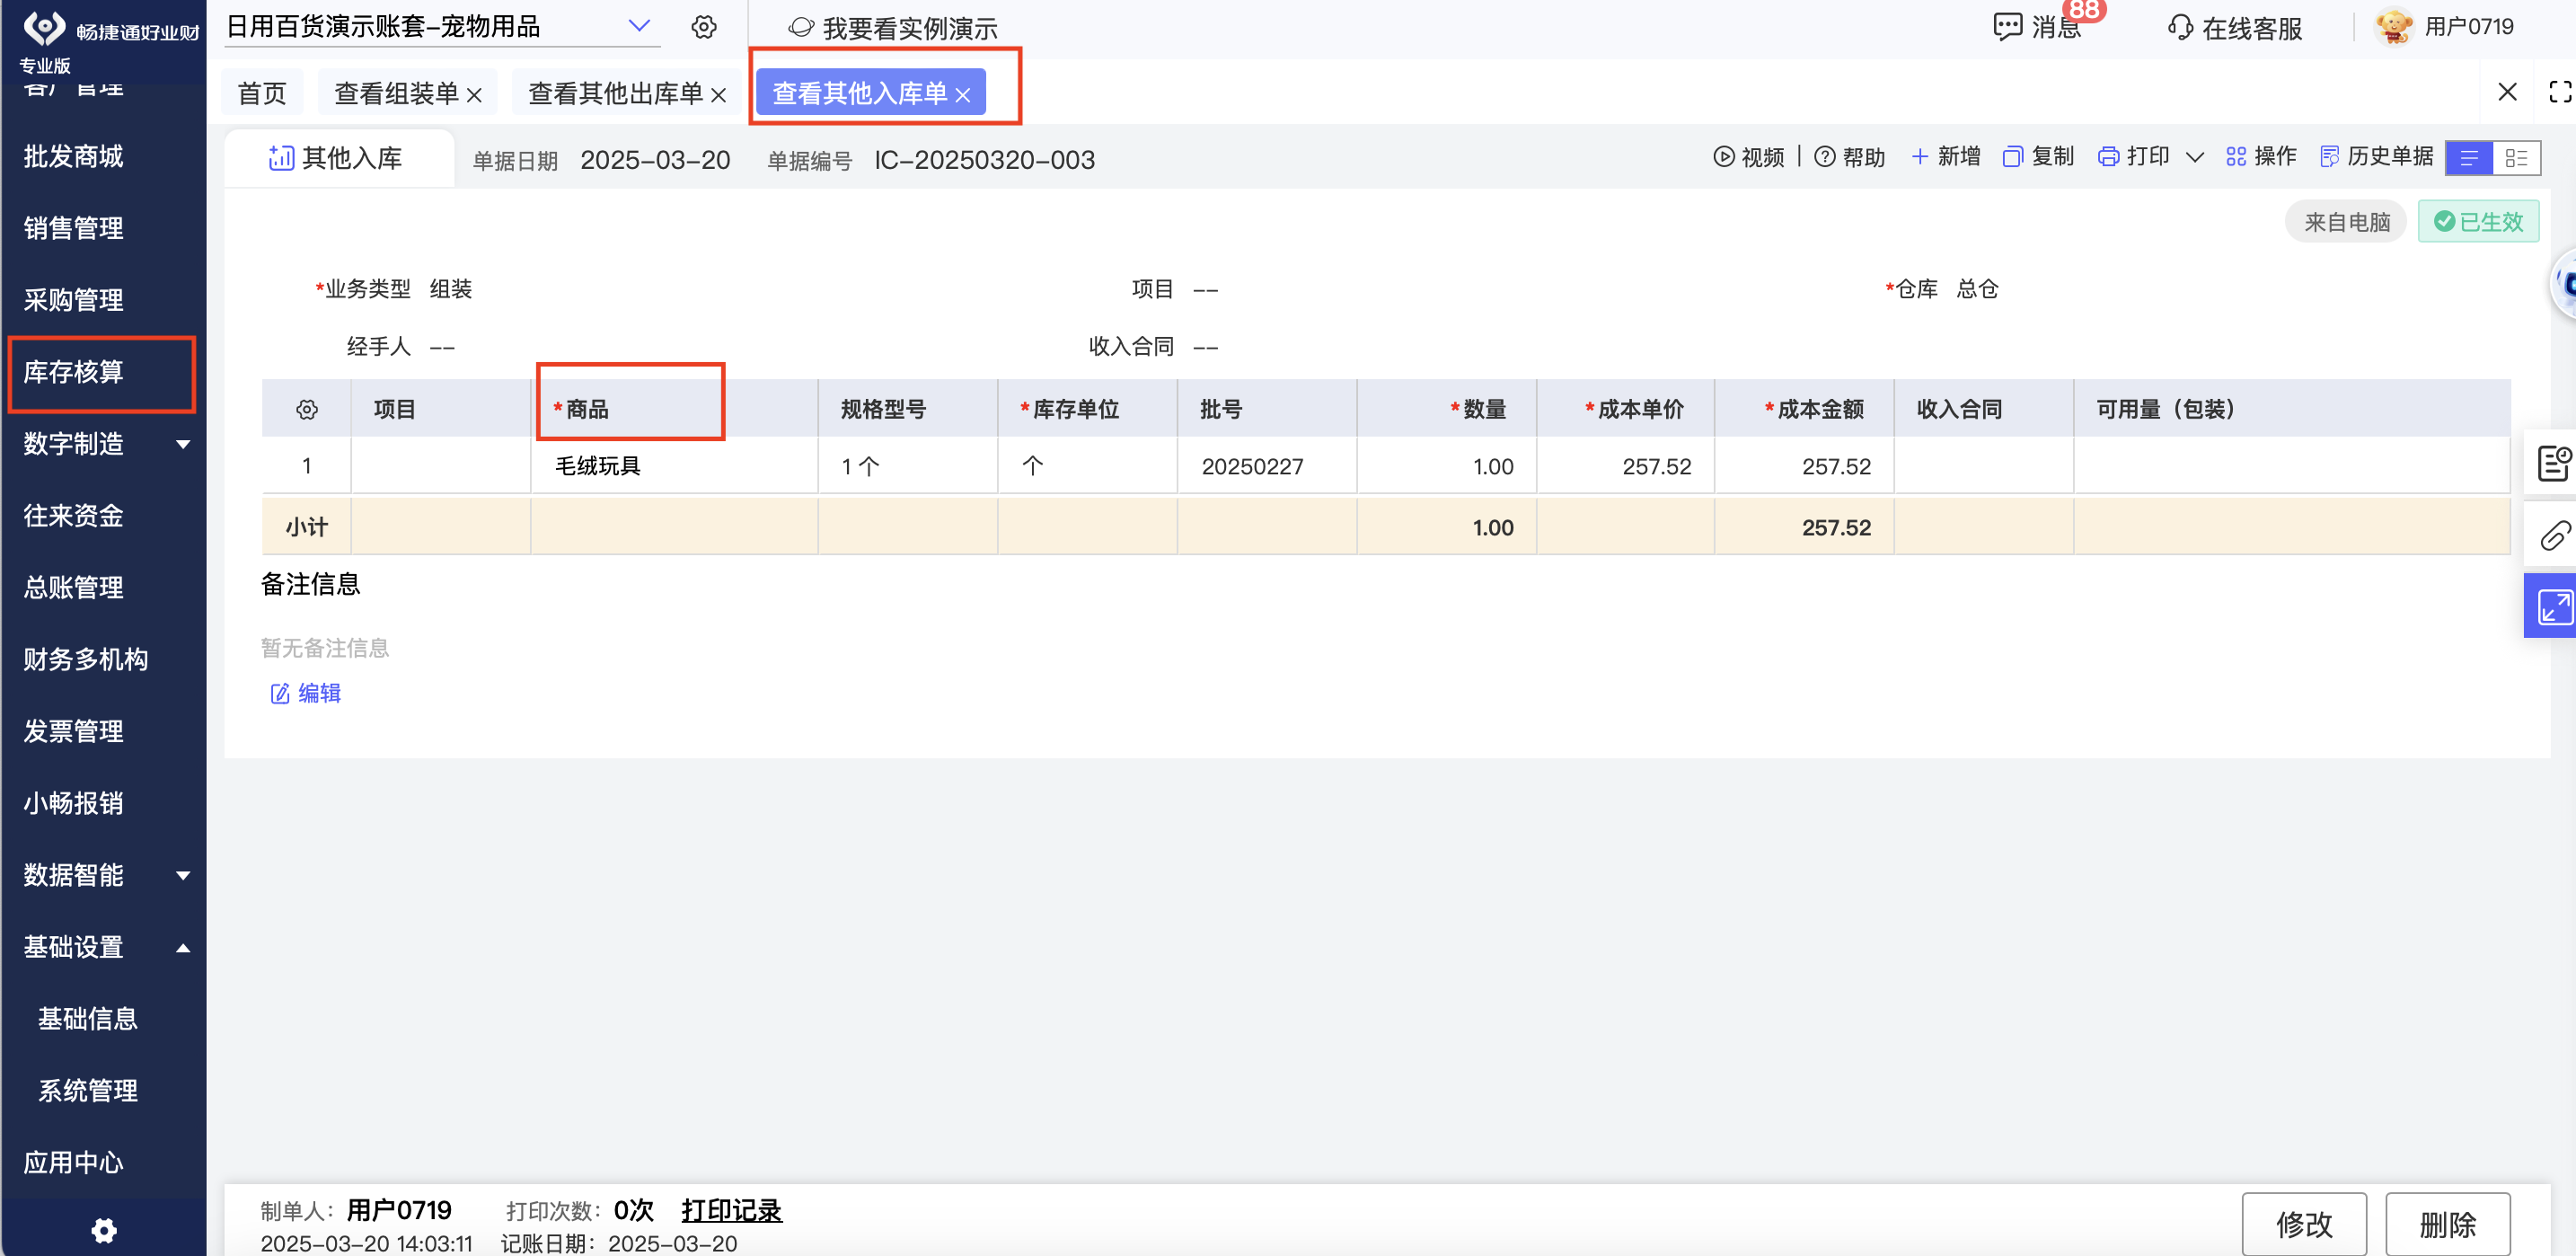Screen dimensions: 2576x1256
Task: Open 基础信息 submenu item
Action: [88, 1018]
